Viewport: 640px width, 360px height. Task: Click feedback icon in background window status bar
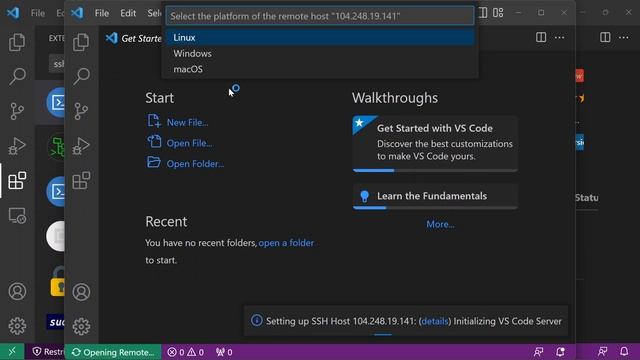602,351
